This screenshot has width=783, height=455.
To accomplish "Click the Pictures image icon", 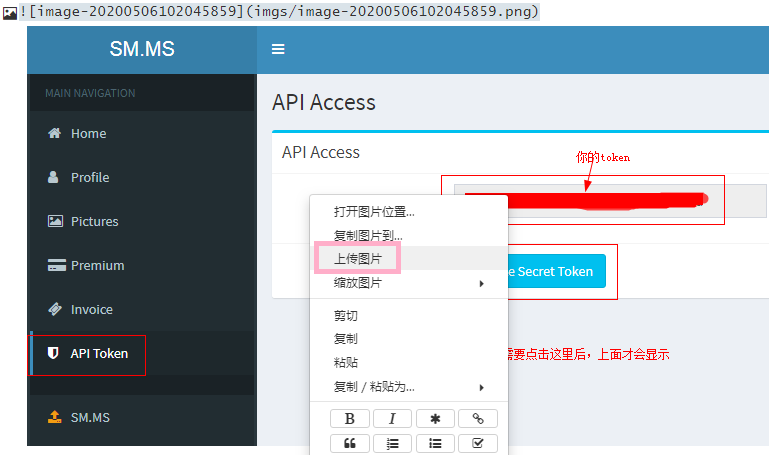I will 55,221.
